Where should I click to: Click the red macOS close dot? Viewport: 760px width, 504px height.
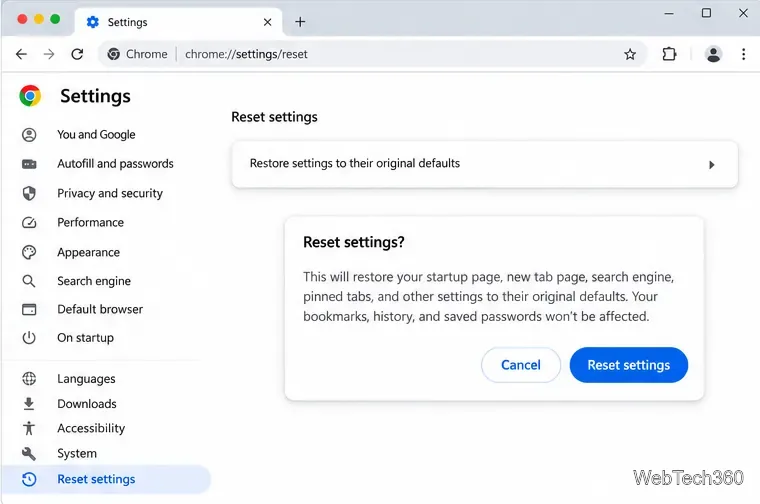(x=22, y=19)
